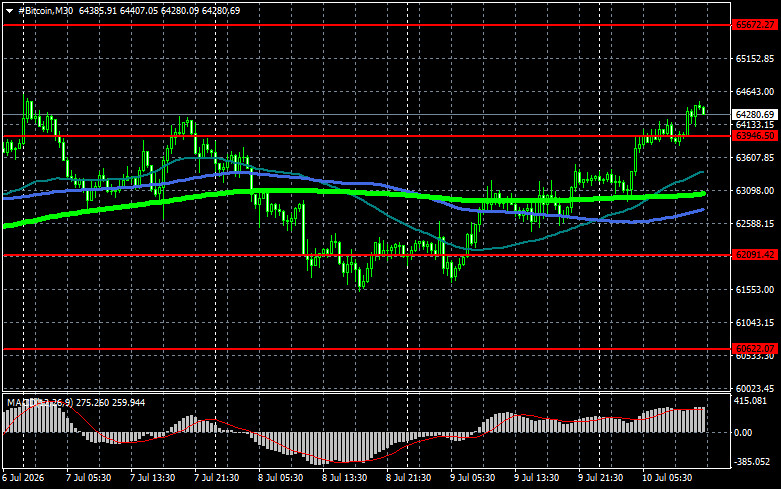Select the horizontal red line at 62091.42
The width and height of the screenshot is (781, 489).
[x=367, y=255]
